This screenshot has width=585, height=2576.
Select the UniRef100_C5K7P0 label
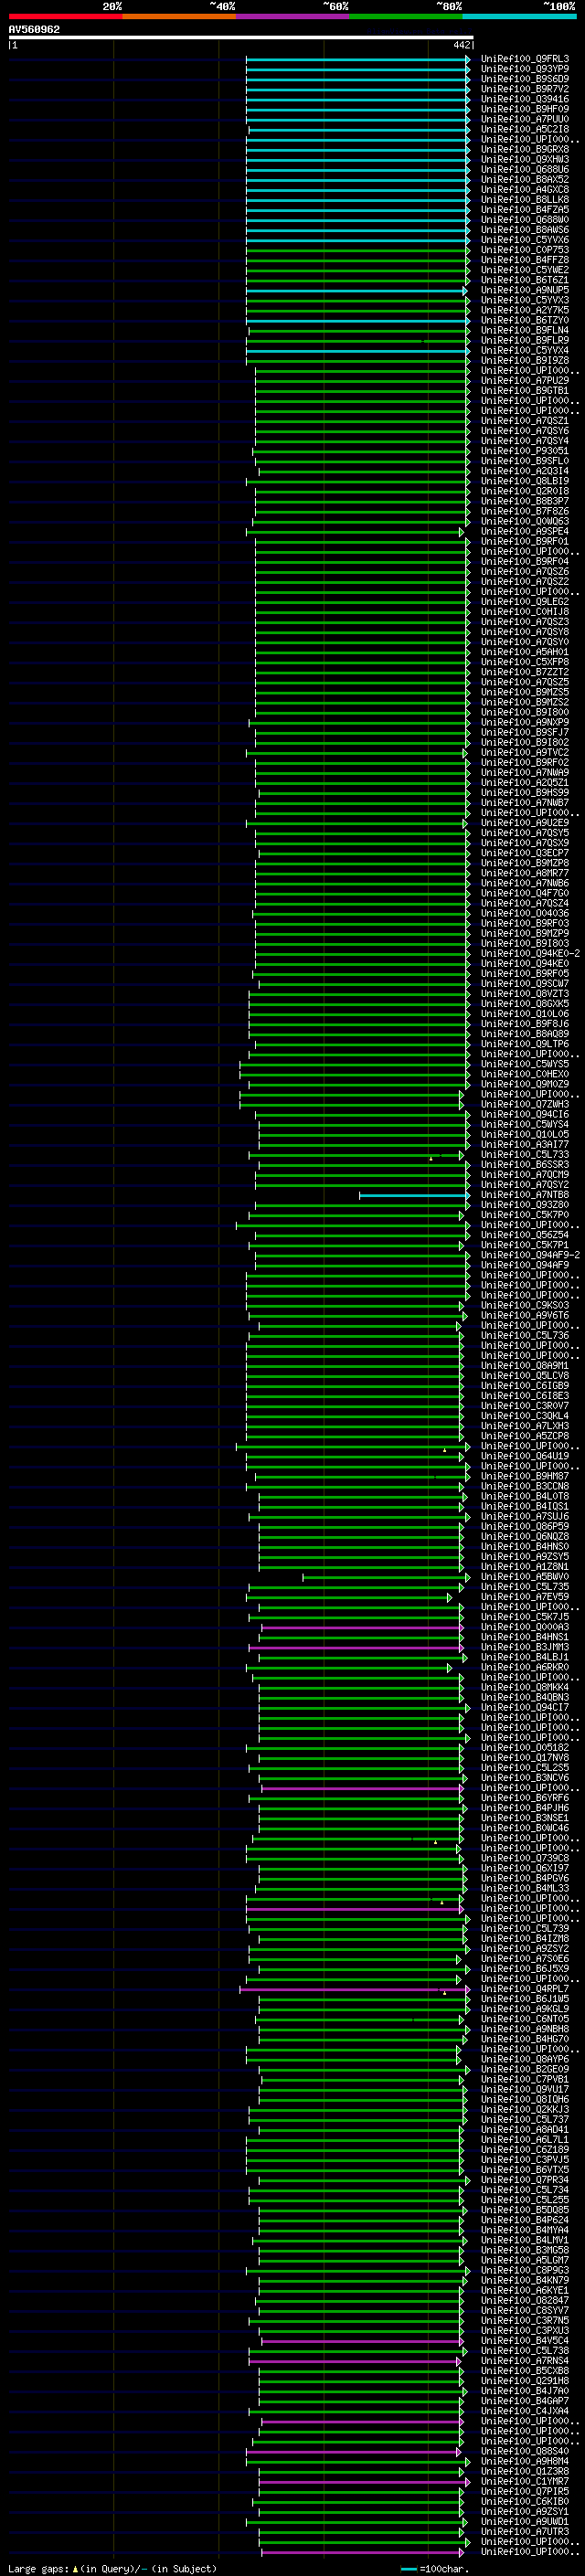(525, 1215)
